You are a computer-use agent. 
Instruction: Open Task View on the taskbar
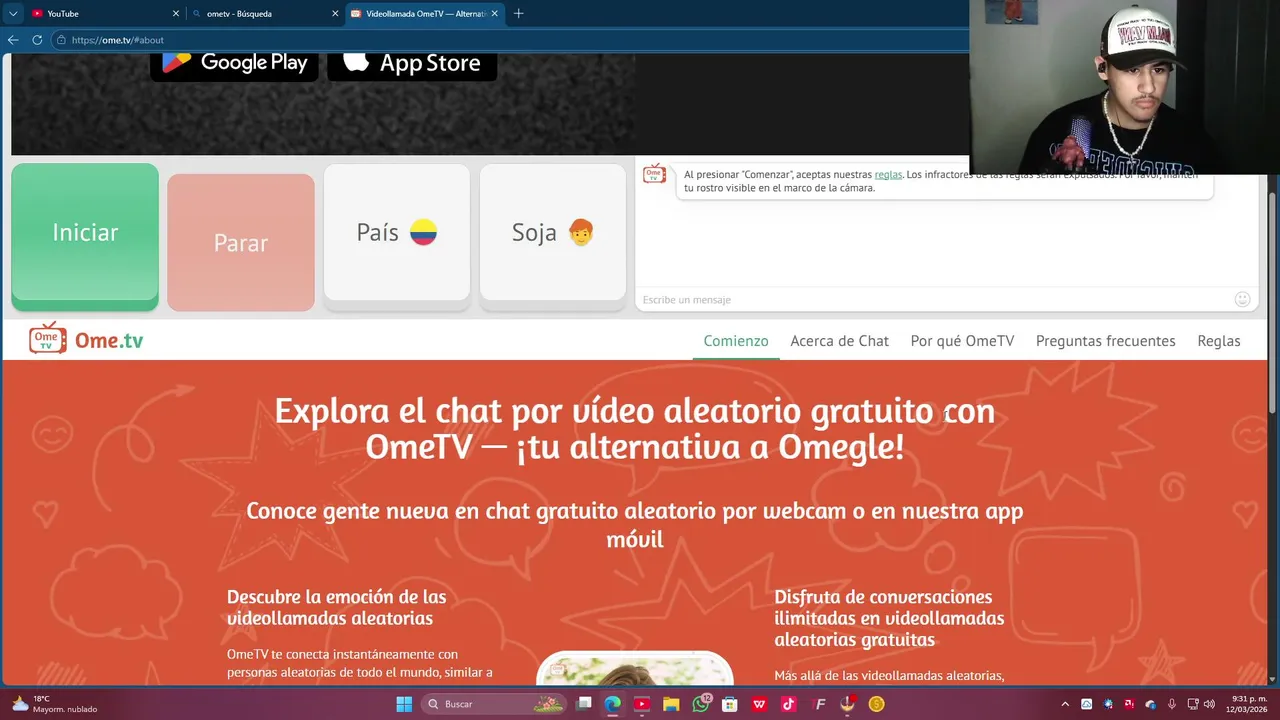pyautogui.click(x=584, y=704)
